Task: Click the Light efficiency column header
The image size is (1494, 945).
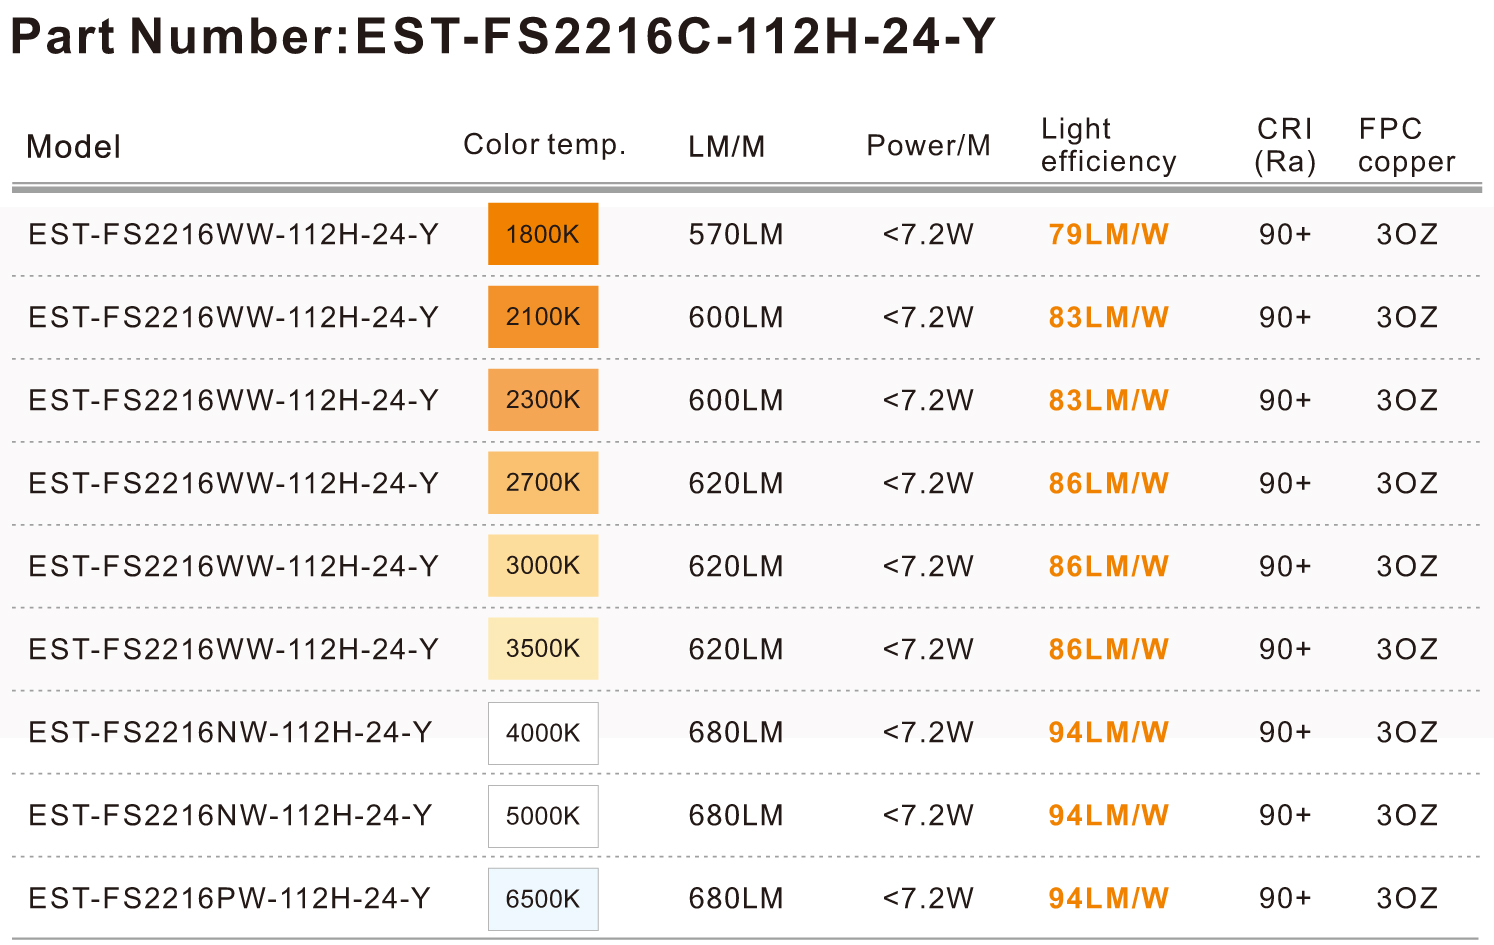Action: tap(1108, 145)
